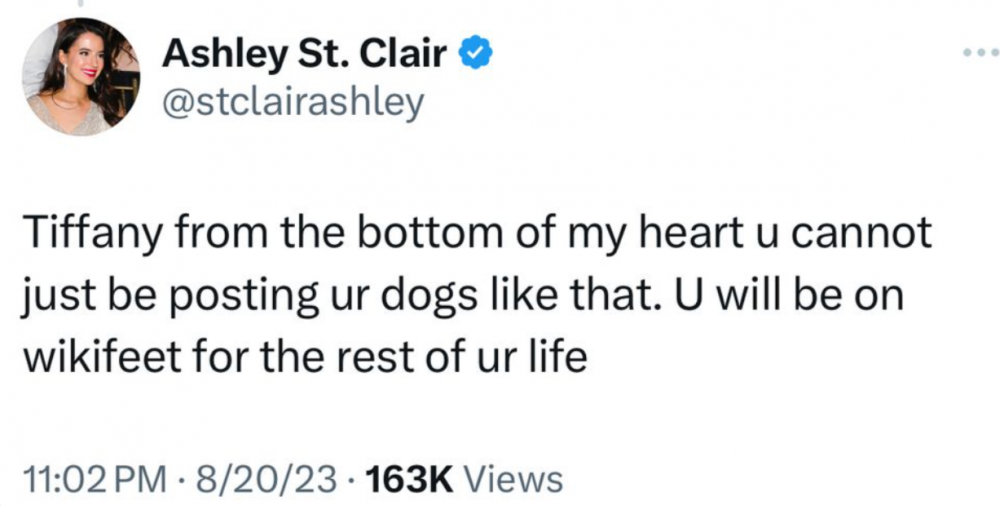Click the 11:02 PM timestamp
1000x506 pixels.
[88, 479]
